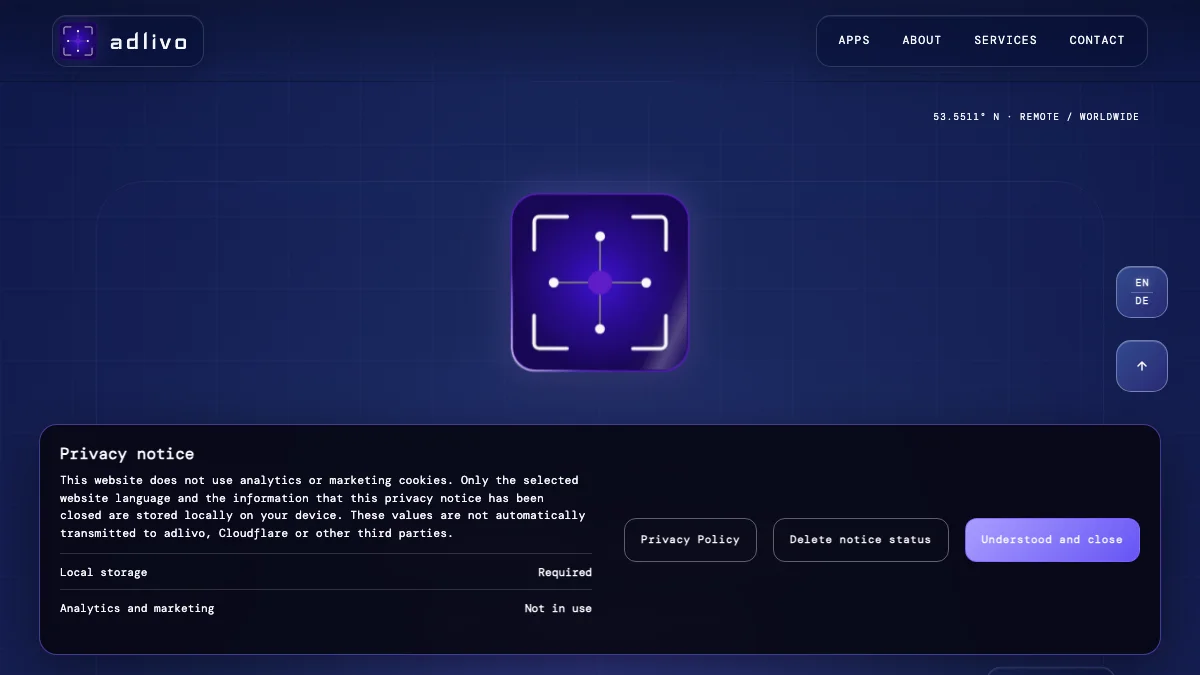1200x675 pixels.
Task: Click Understood and close button
Action: pos(1052,540)
